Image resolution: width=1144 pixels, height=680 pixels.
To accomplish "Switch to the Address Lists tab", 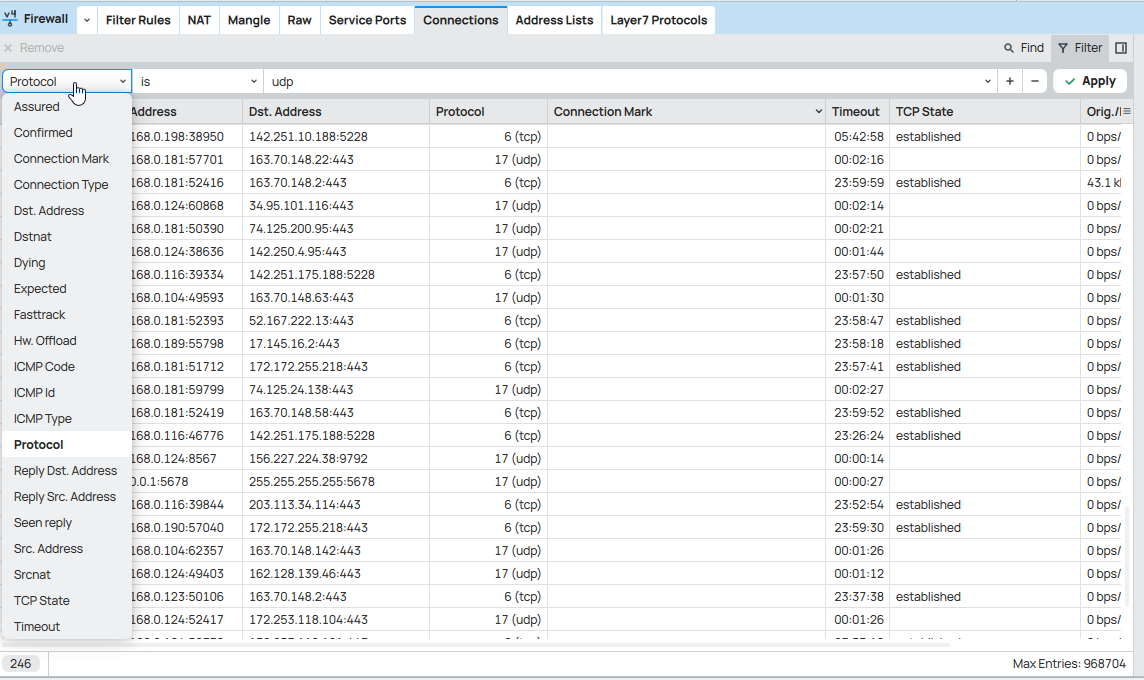I will (x=554, y=20).
